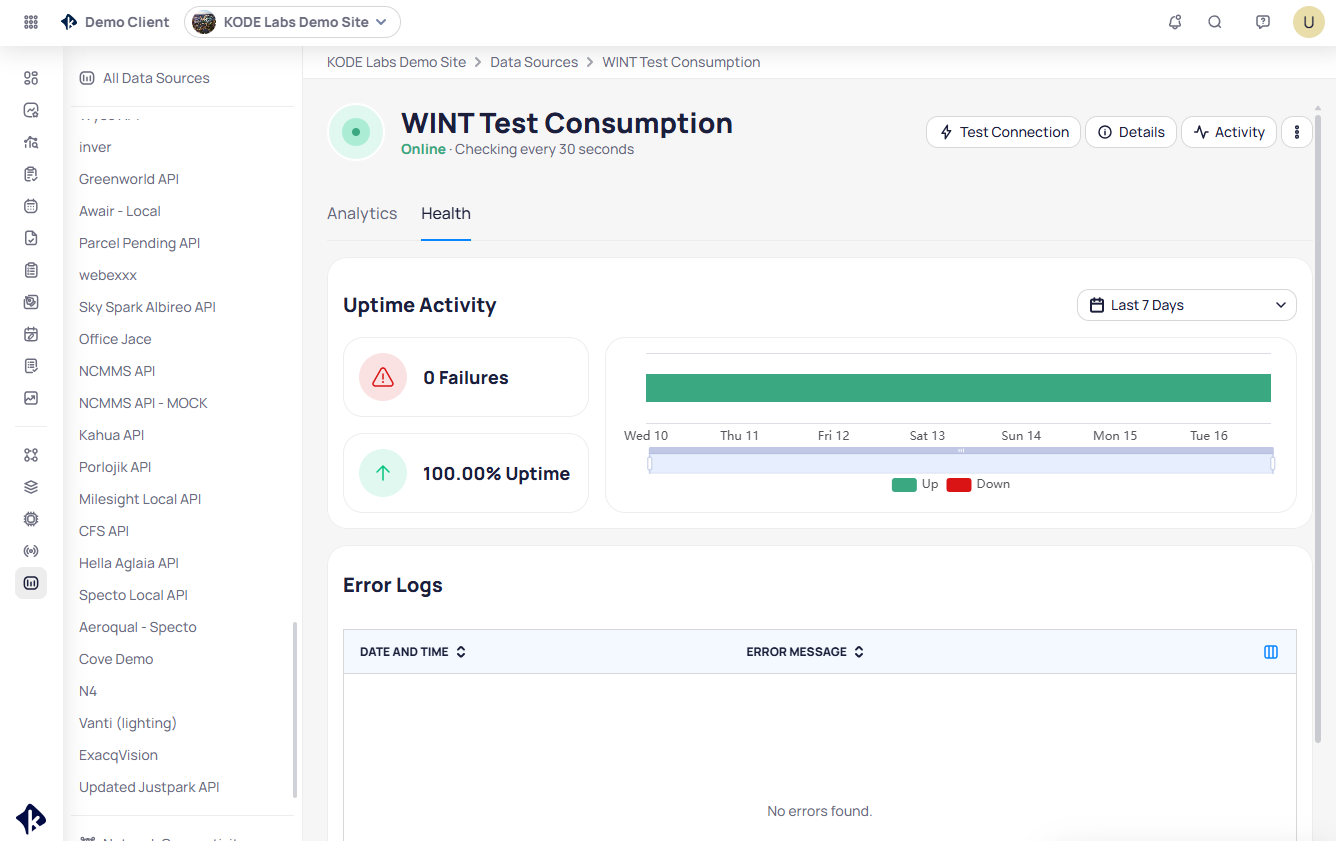Open the chart-with-gear icon in left rail
1336x841 pixels.
pos(31,110)
